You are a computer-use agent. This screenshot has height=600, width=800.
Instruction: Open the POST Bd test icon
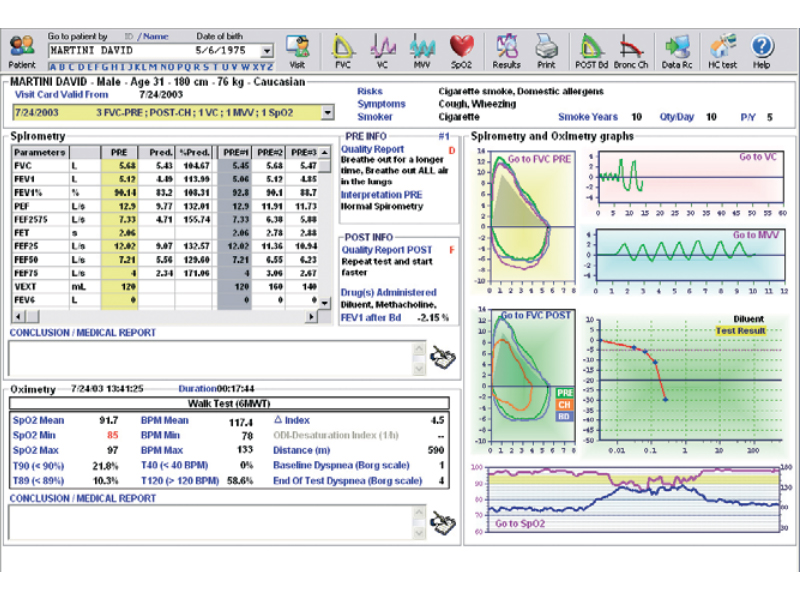click(x=591, y=51)
